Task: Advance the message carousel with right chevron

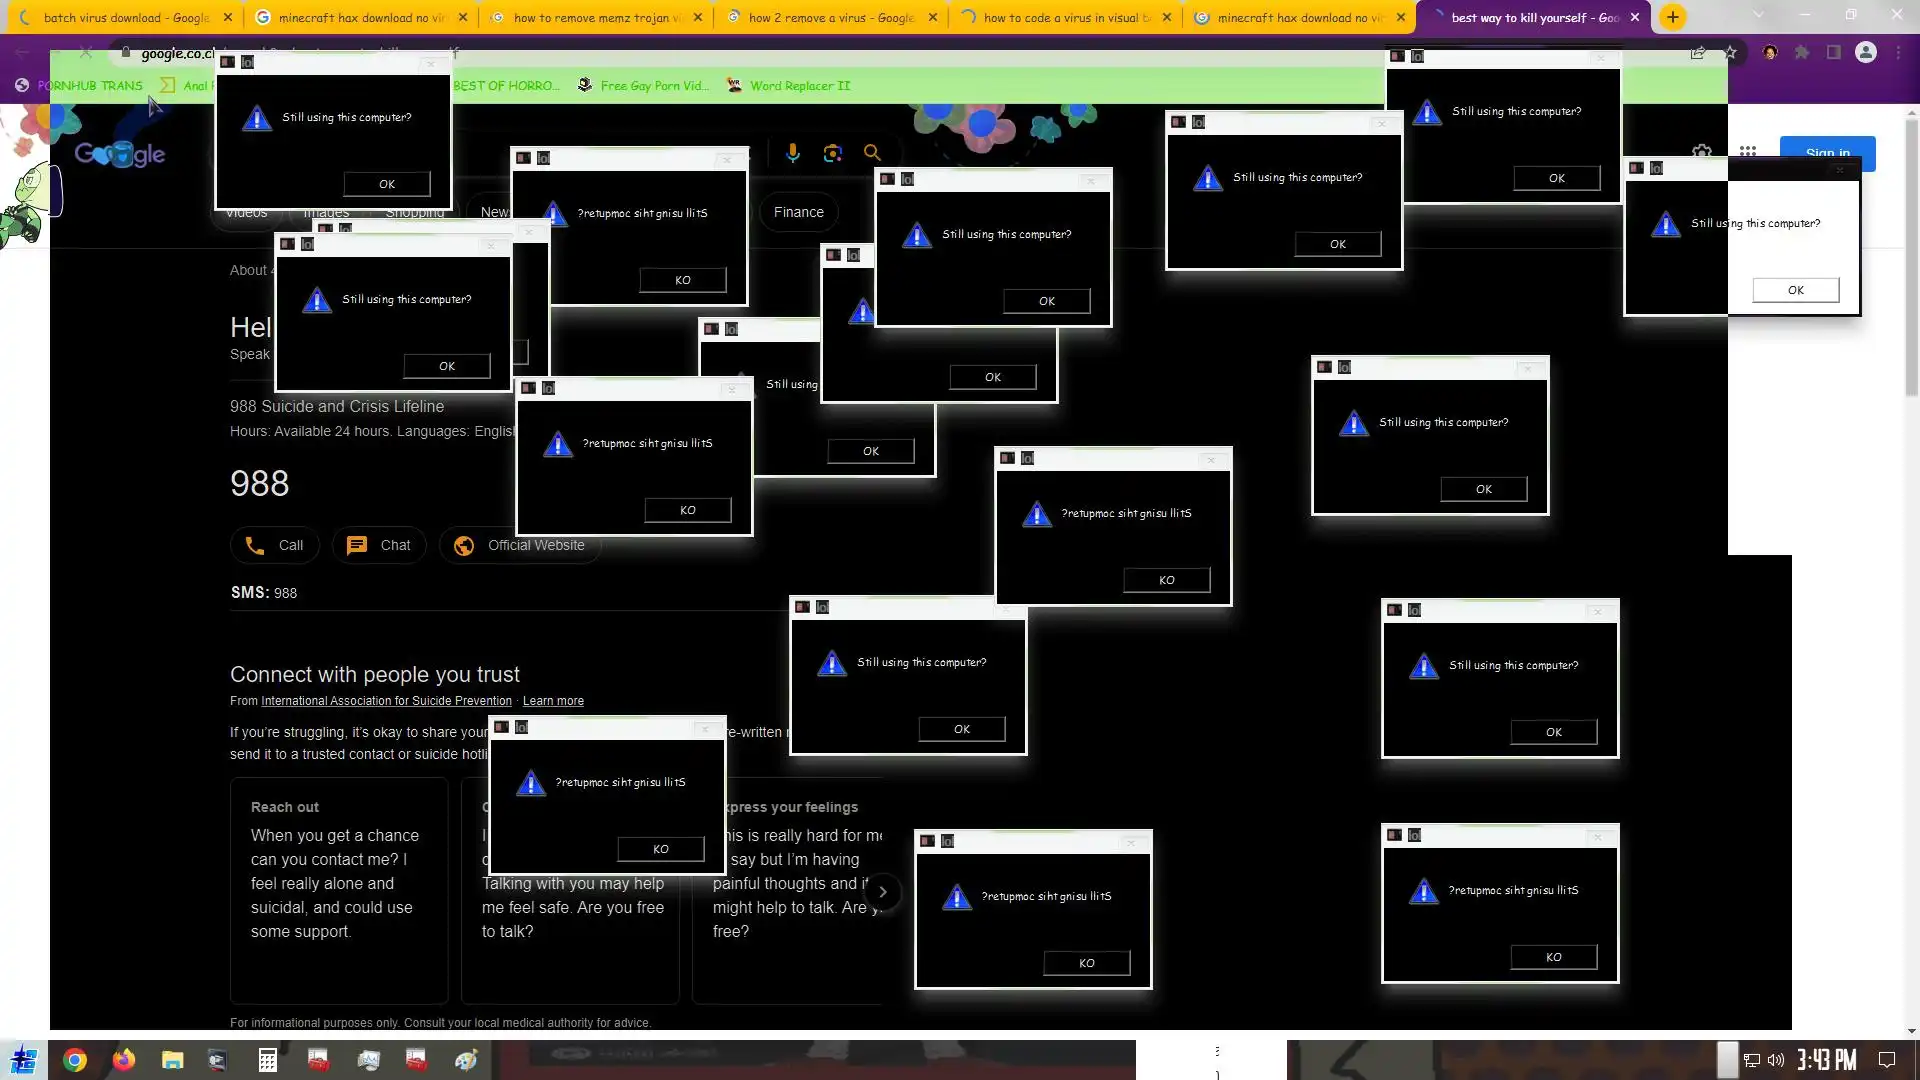Action: click(882, 892)
